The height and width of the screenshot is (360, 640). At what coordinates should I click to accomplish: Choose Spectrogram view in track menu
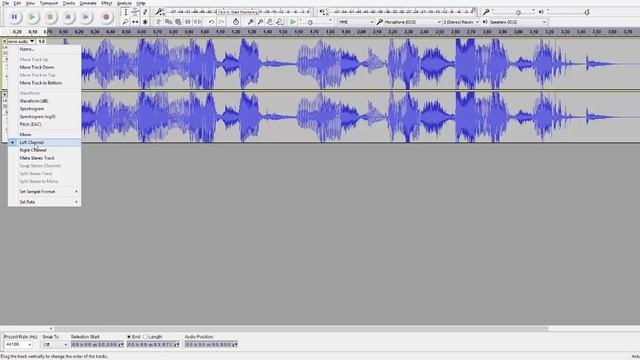tap(44, 109)
